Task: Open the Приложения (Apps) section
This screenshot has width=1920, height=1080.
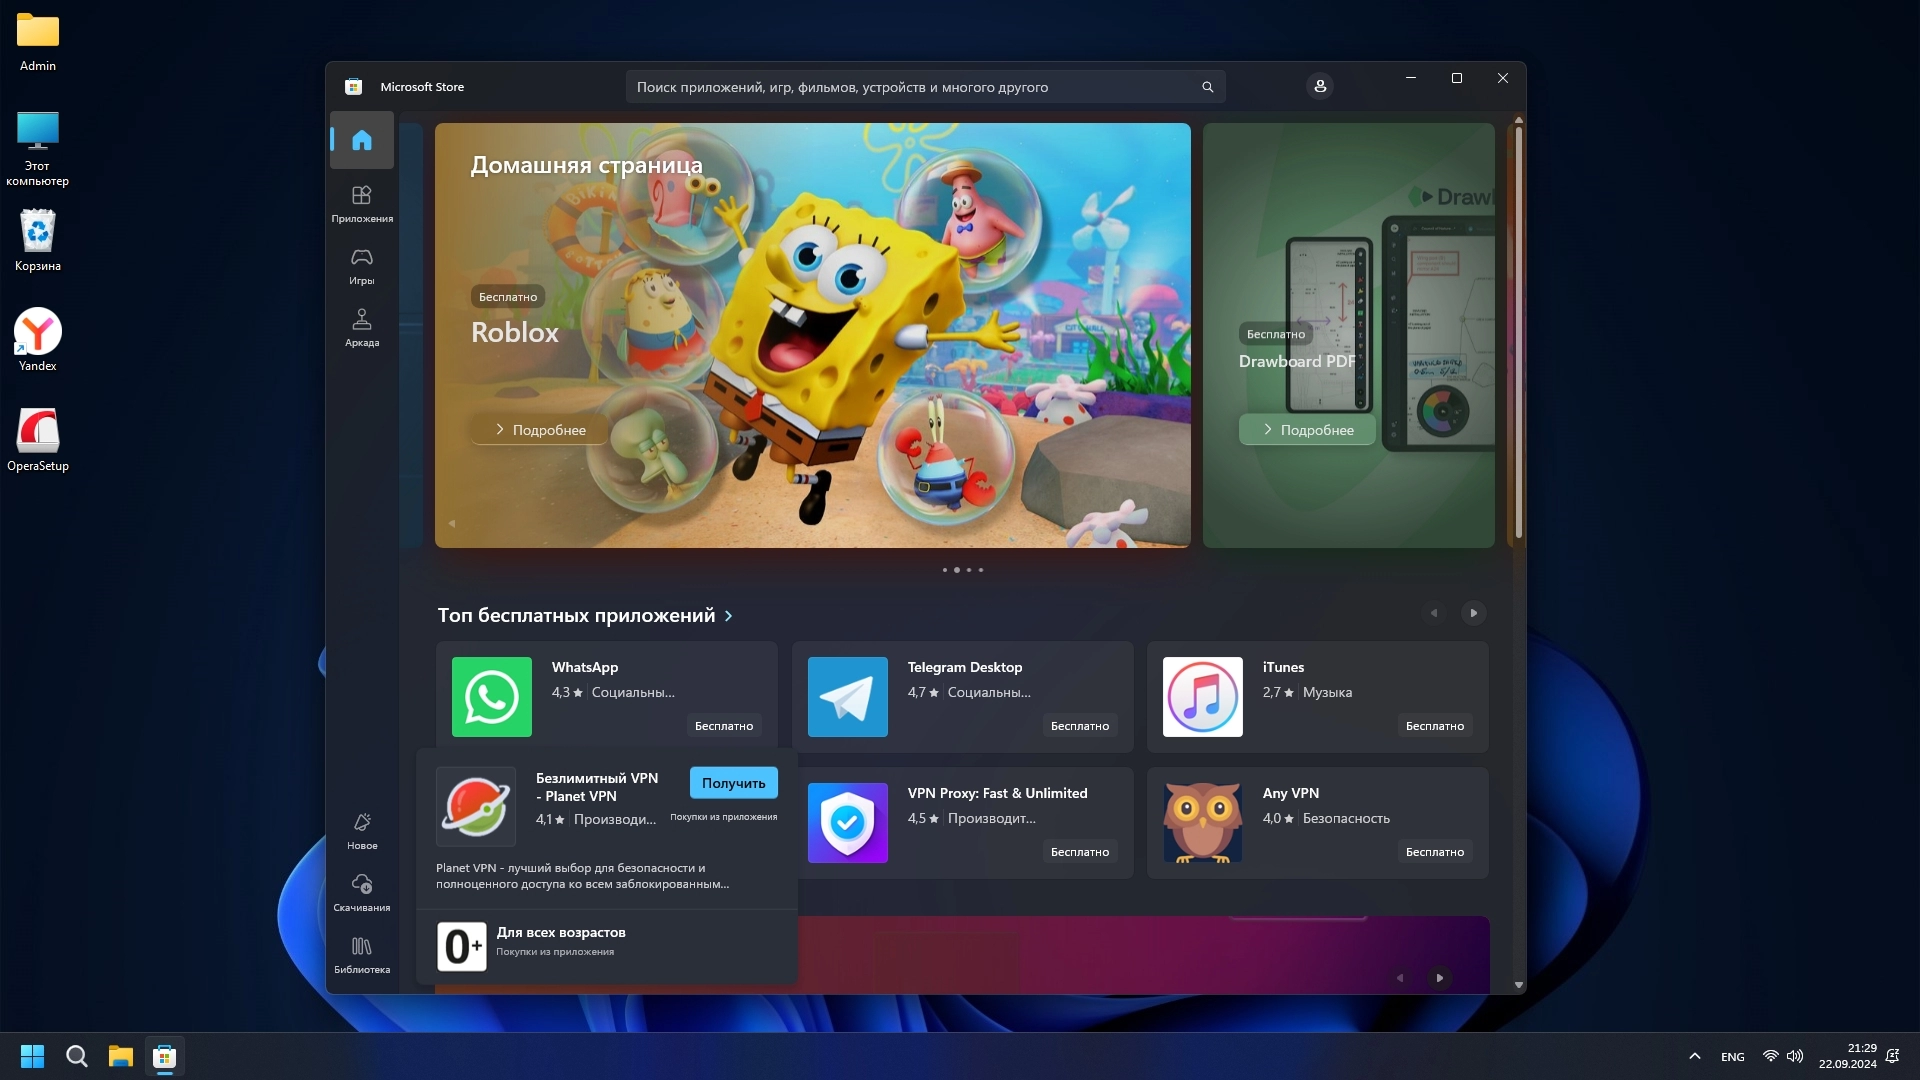Action: pyautogui.click(x=361, y=203)
